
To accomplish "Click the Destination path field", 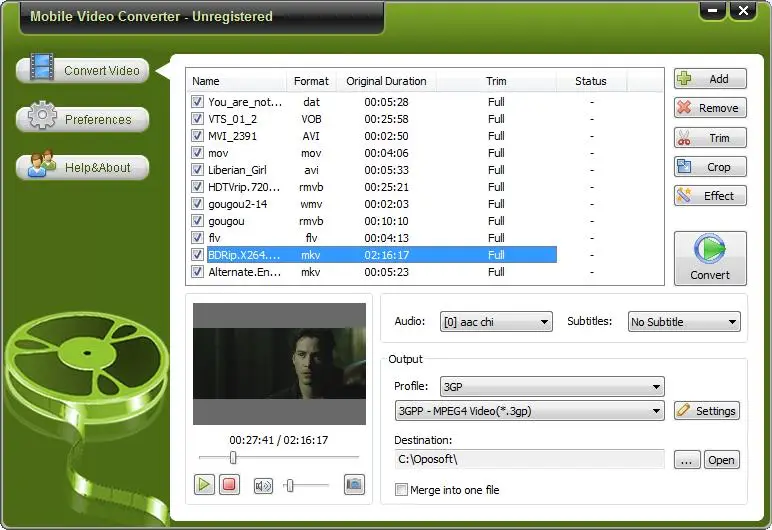I will pos(529,459).
